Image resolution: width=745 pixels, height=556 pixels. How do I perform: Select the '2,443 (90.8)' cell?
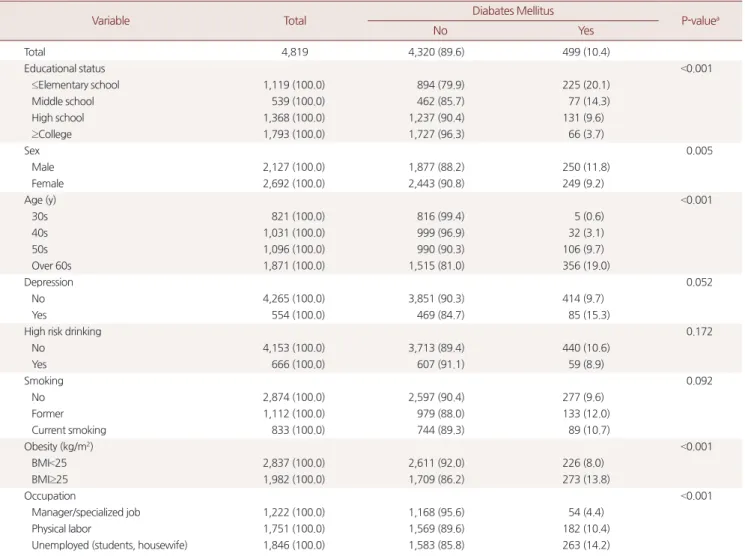tap(436, 183)
